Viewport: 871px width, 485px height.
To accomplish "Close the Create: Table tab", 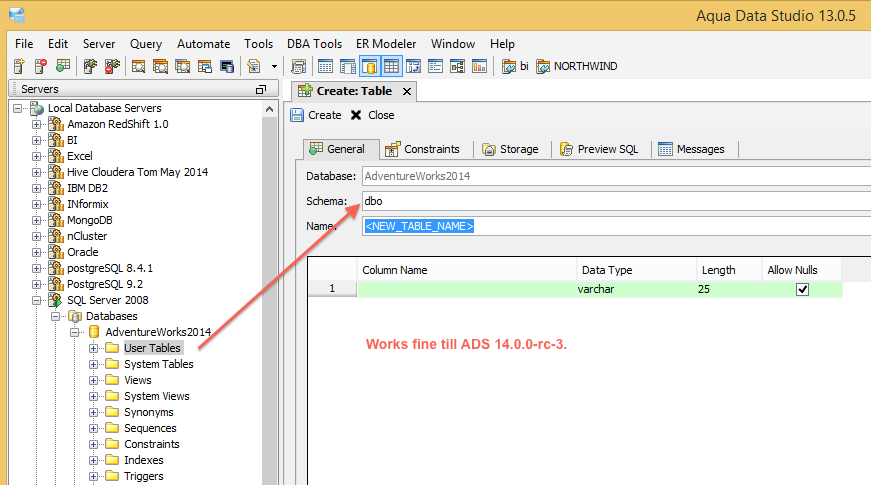I will [407, 92].
